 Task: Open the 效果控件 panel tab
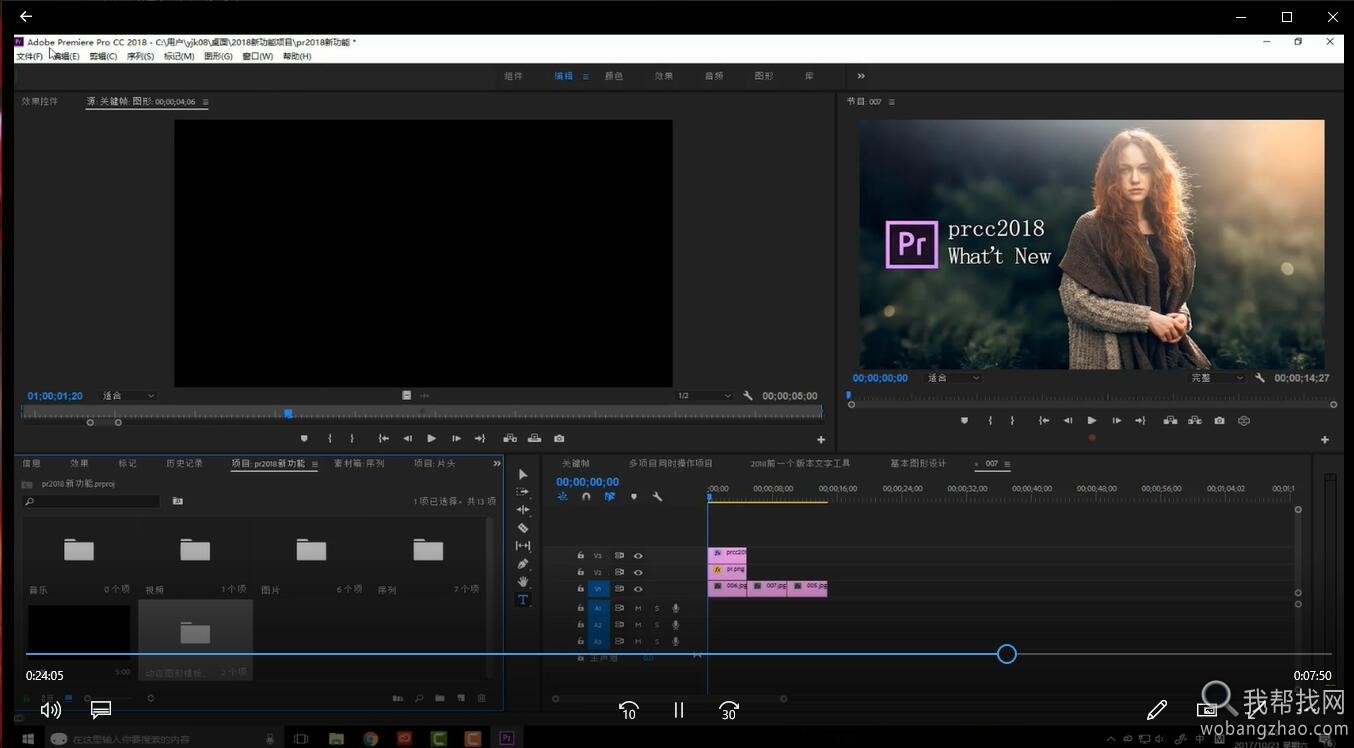click(40, 102)
